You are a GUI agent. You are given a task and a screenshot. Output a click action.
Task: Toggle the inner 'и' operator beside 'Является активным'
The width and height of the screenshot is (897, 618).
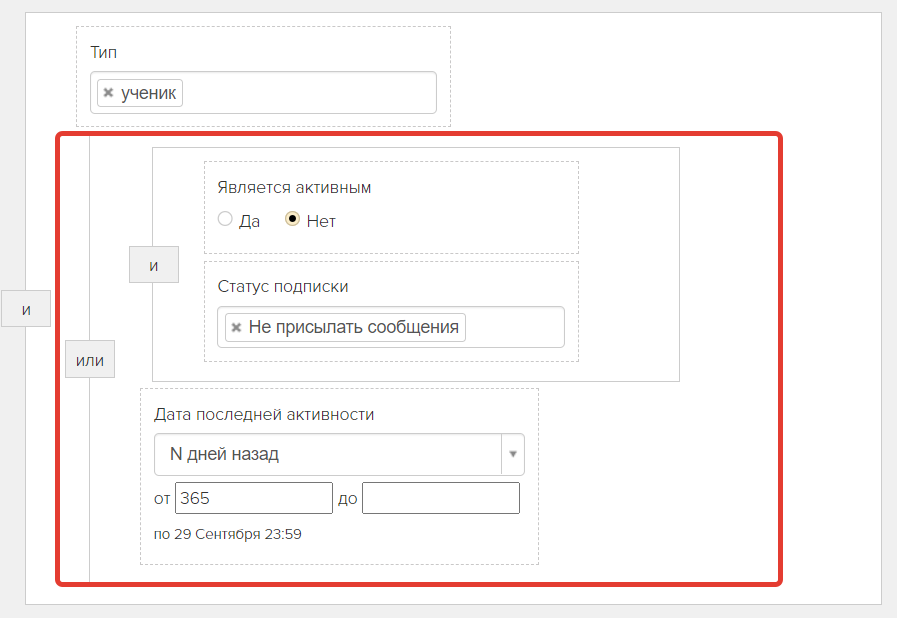pyautogui.click(x=154, y=265)
